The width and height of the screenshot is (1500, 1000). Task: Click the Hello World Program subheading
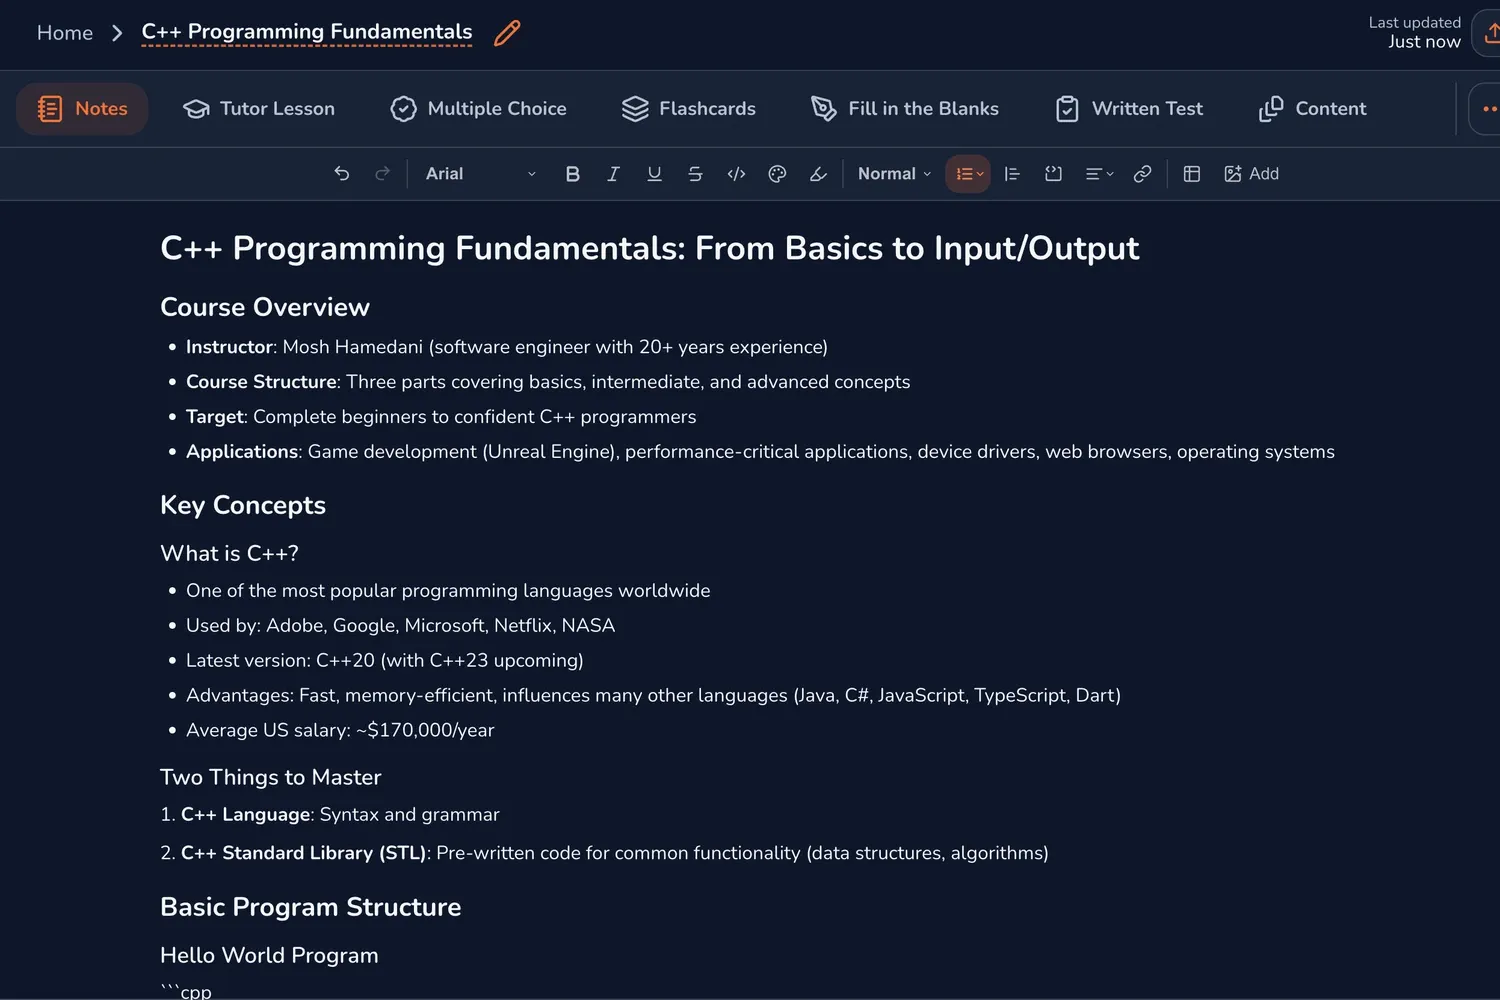pyautogui.click(x=269, y=955)
